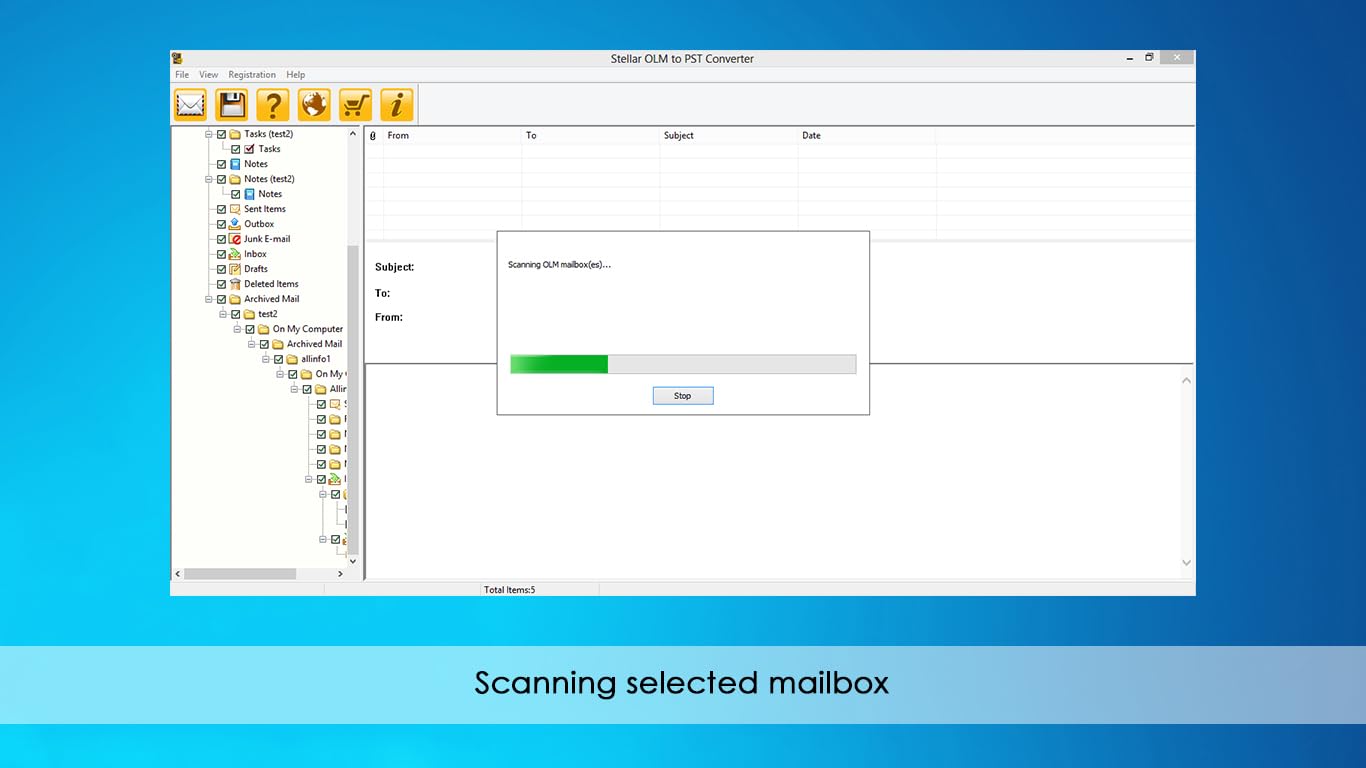Image resolution: width=1366 pixels, height=768 pixels.
Task: Sort by the Date column header
Action: coord(867,135)
